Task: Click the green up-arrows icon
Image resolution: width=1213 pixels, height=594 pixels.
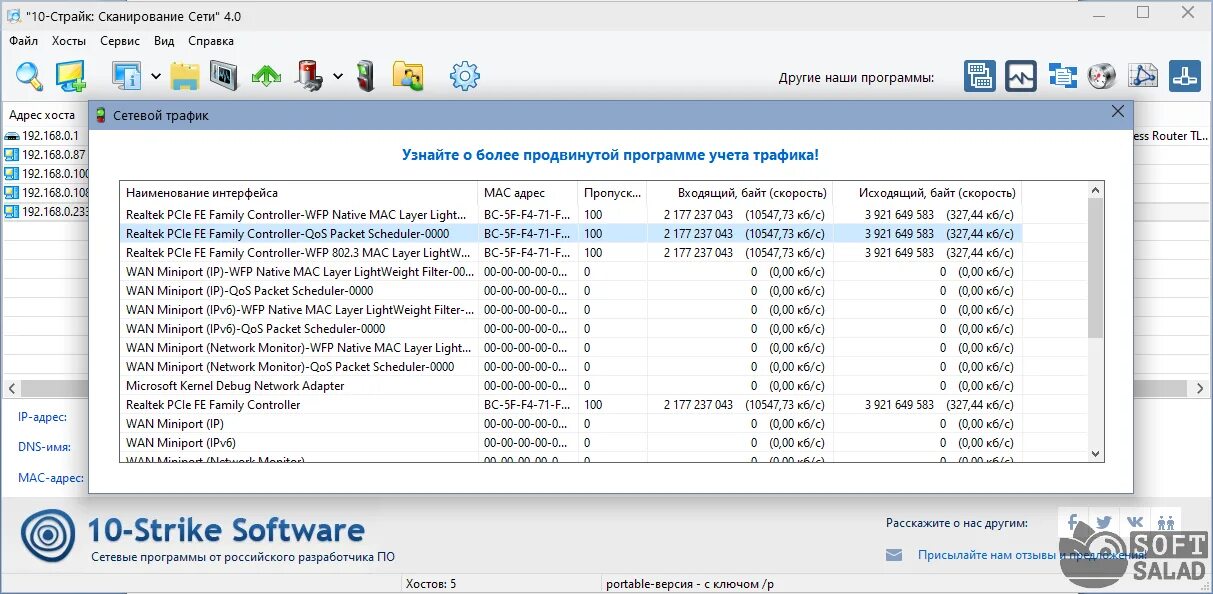Action: tap(266, 76)
